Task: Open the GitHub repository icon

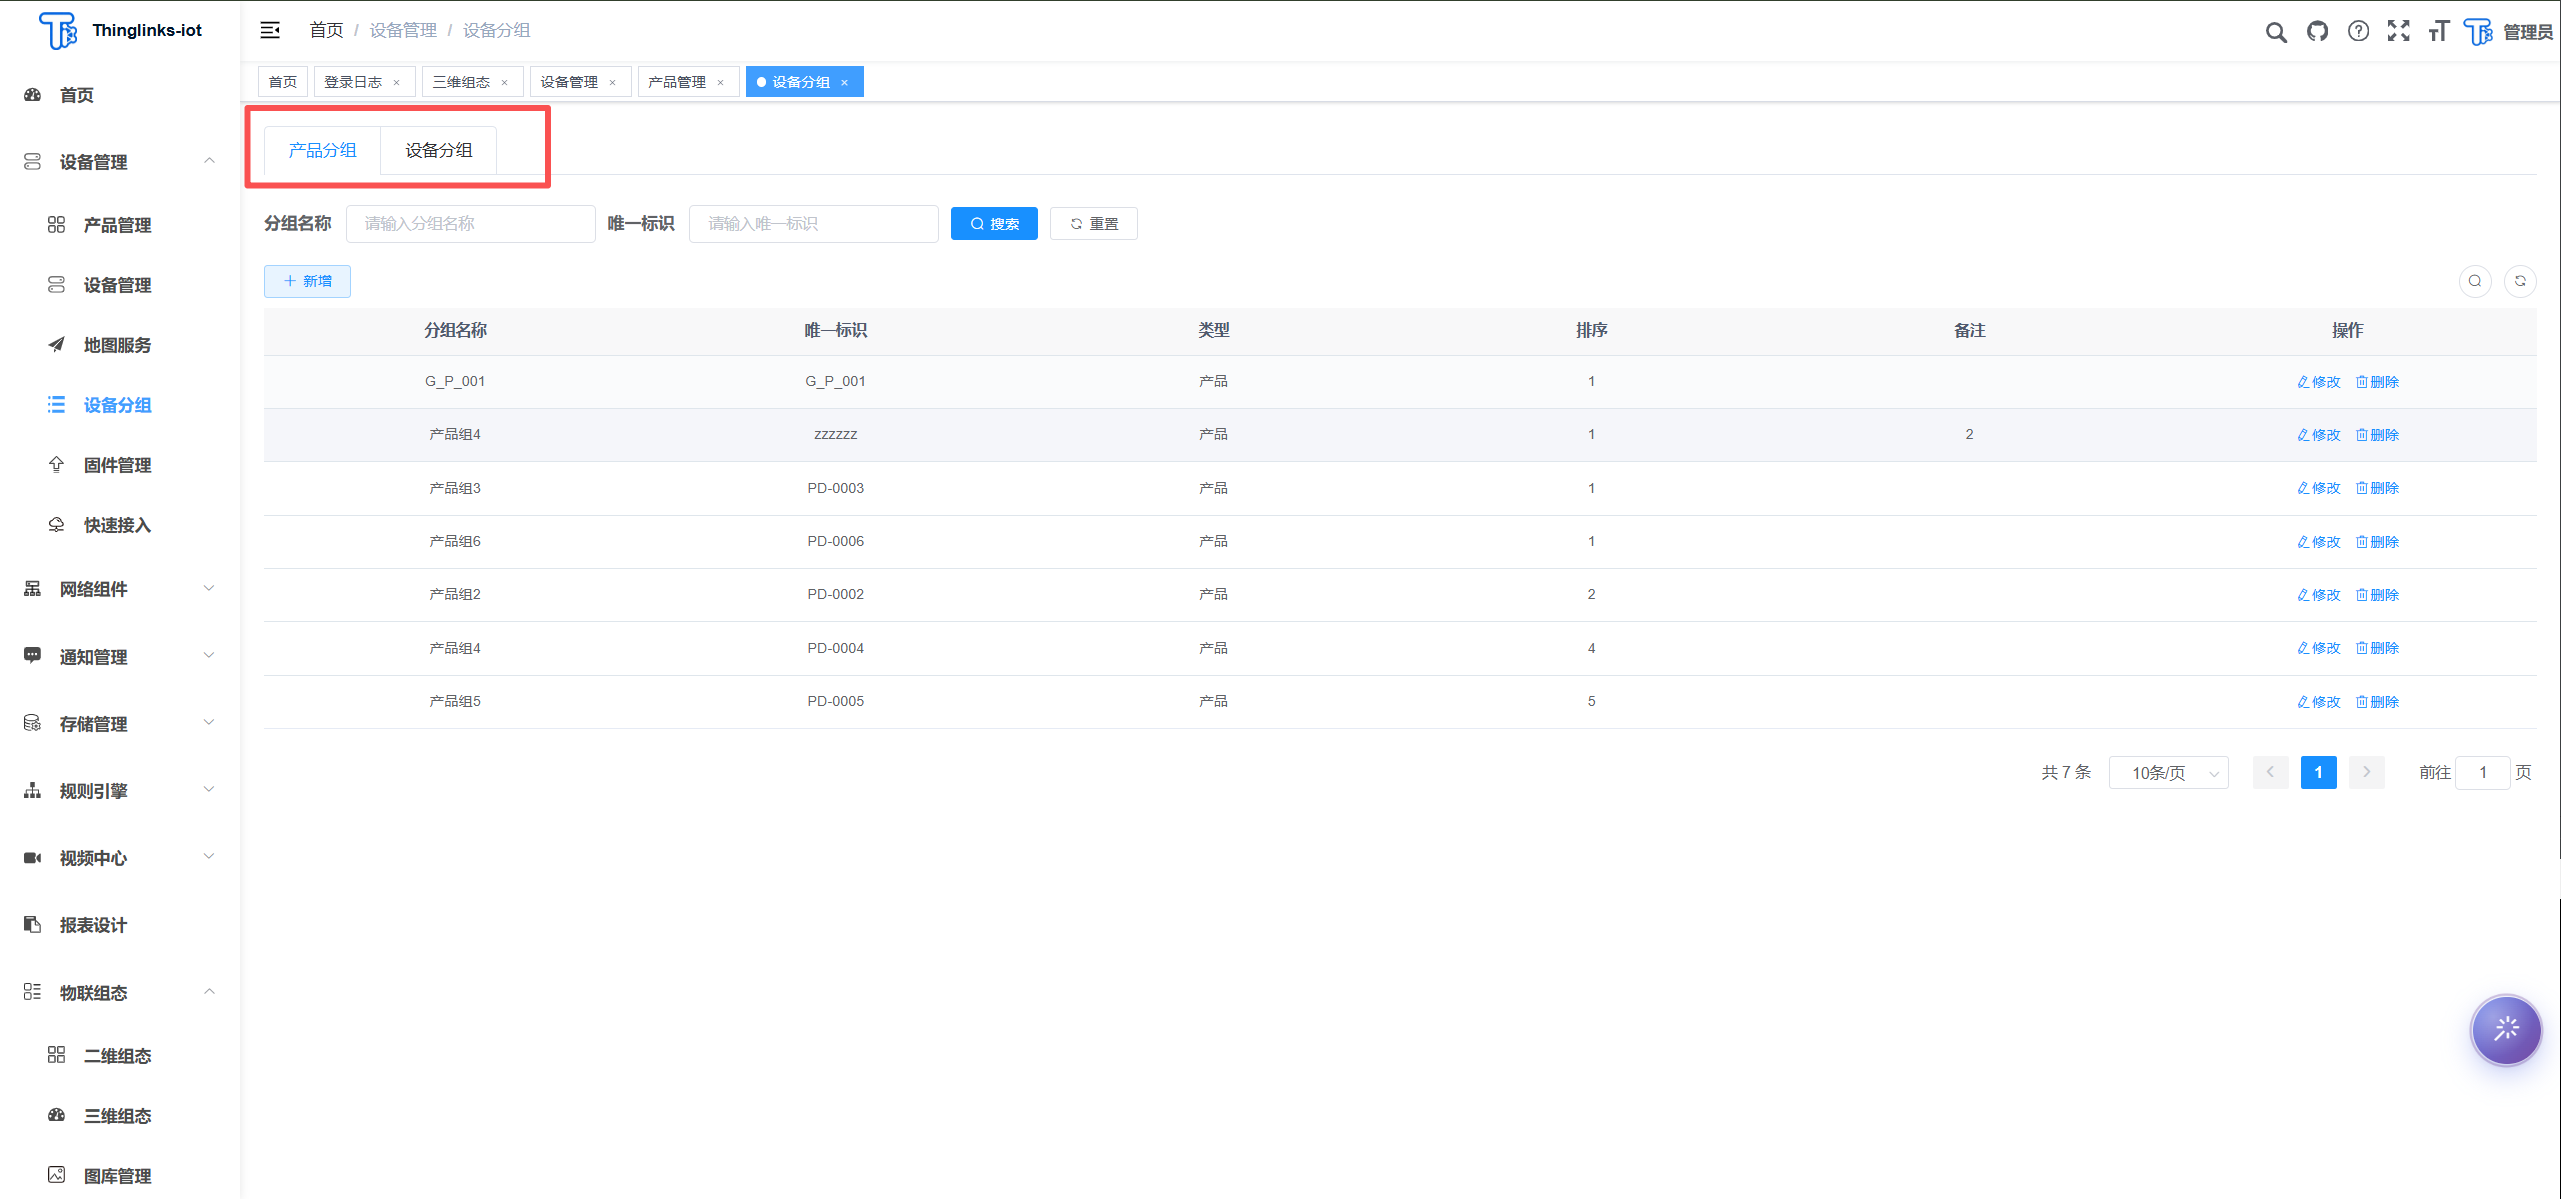Action: [2317, 31]
